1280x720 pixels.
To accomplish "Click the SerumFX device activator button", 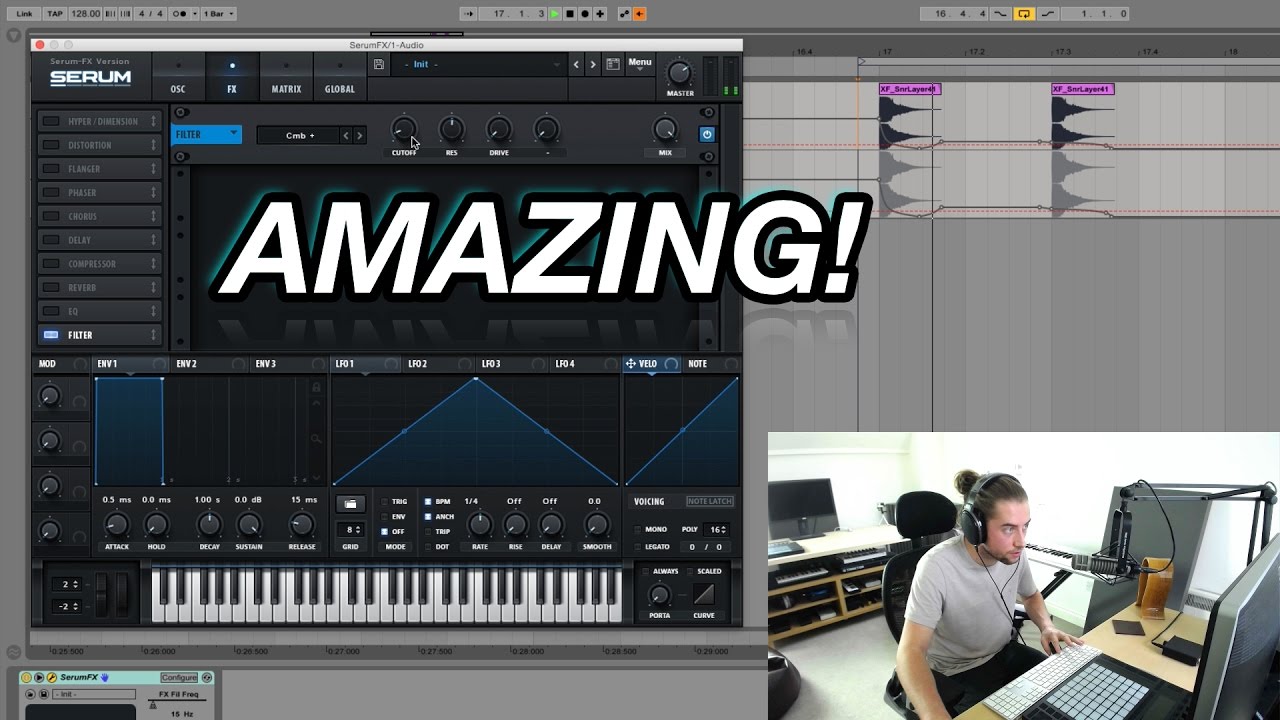I will [x=27, y=678].
